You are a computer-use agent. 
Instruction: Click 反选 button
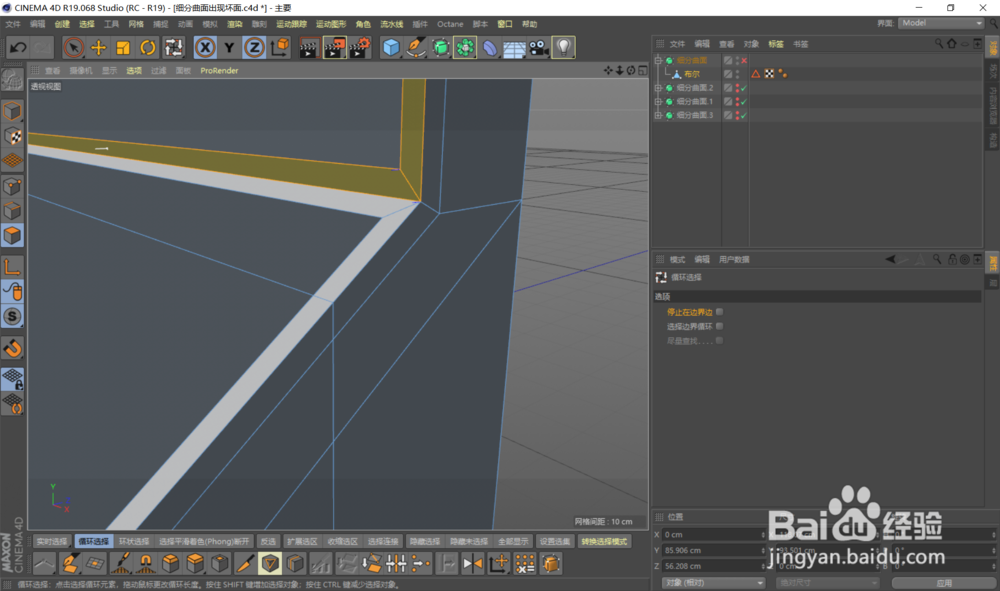pos(268,541)
